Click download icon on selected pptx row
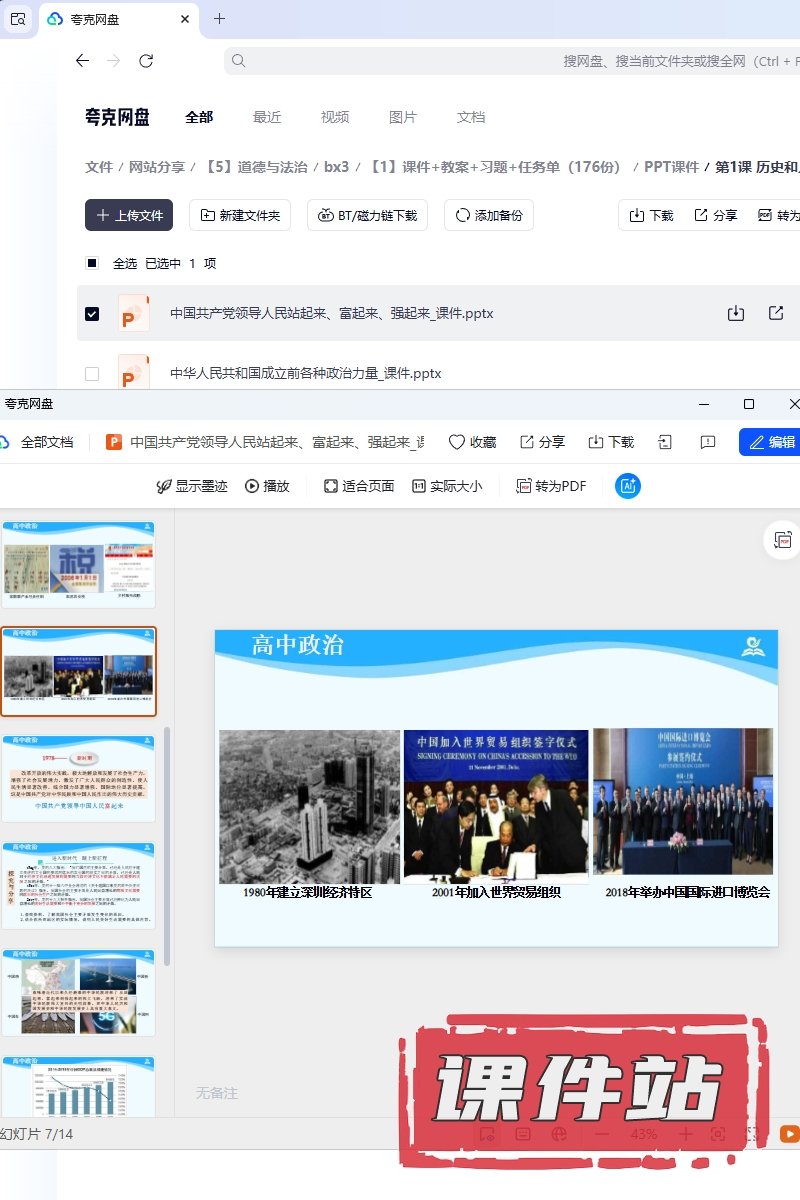Screen dimensions: 800x1200 pos(736,313)
